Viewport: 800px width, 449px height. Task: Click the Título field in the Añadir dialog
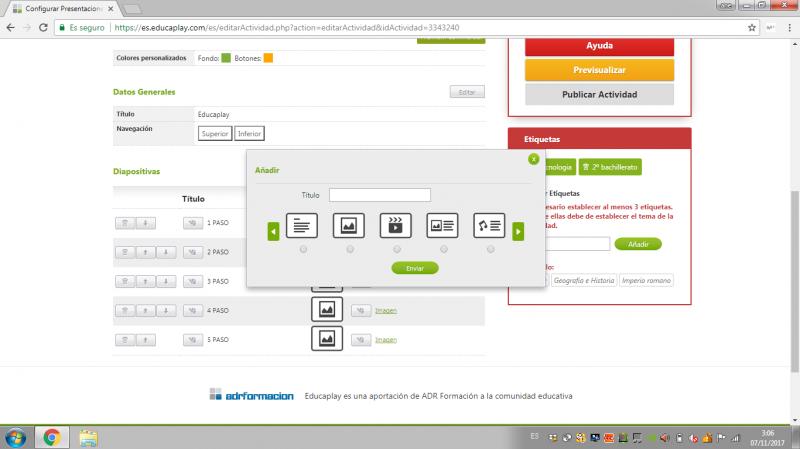pyautogui.click(x=380, y=195)
